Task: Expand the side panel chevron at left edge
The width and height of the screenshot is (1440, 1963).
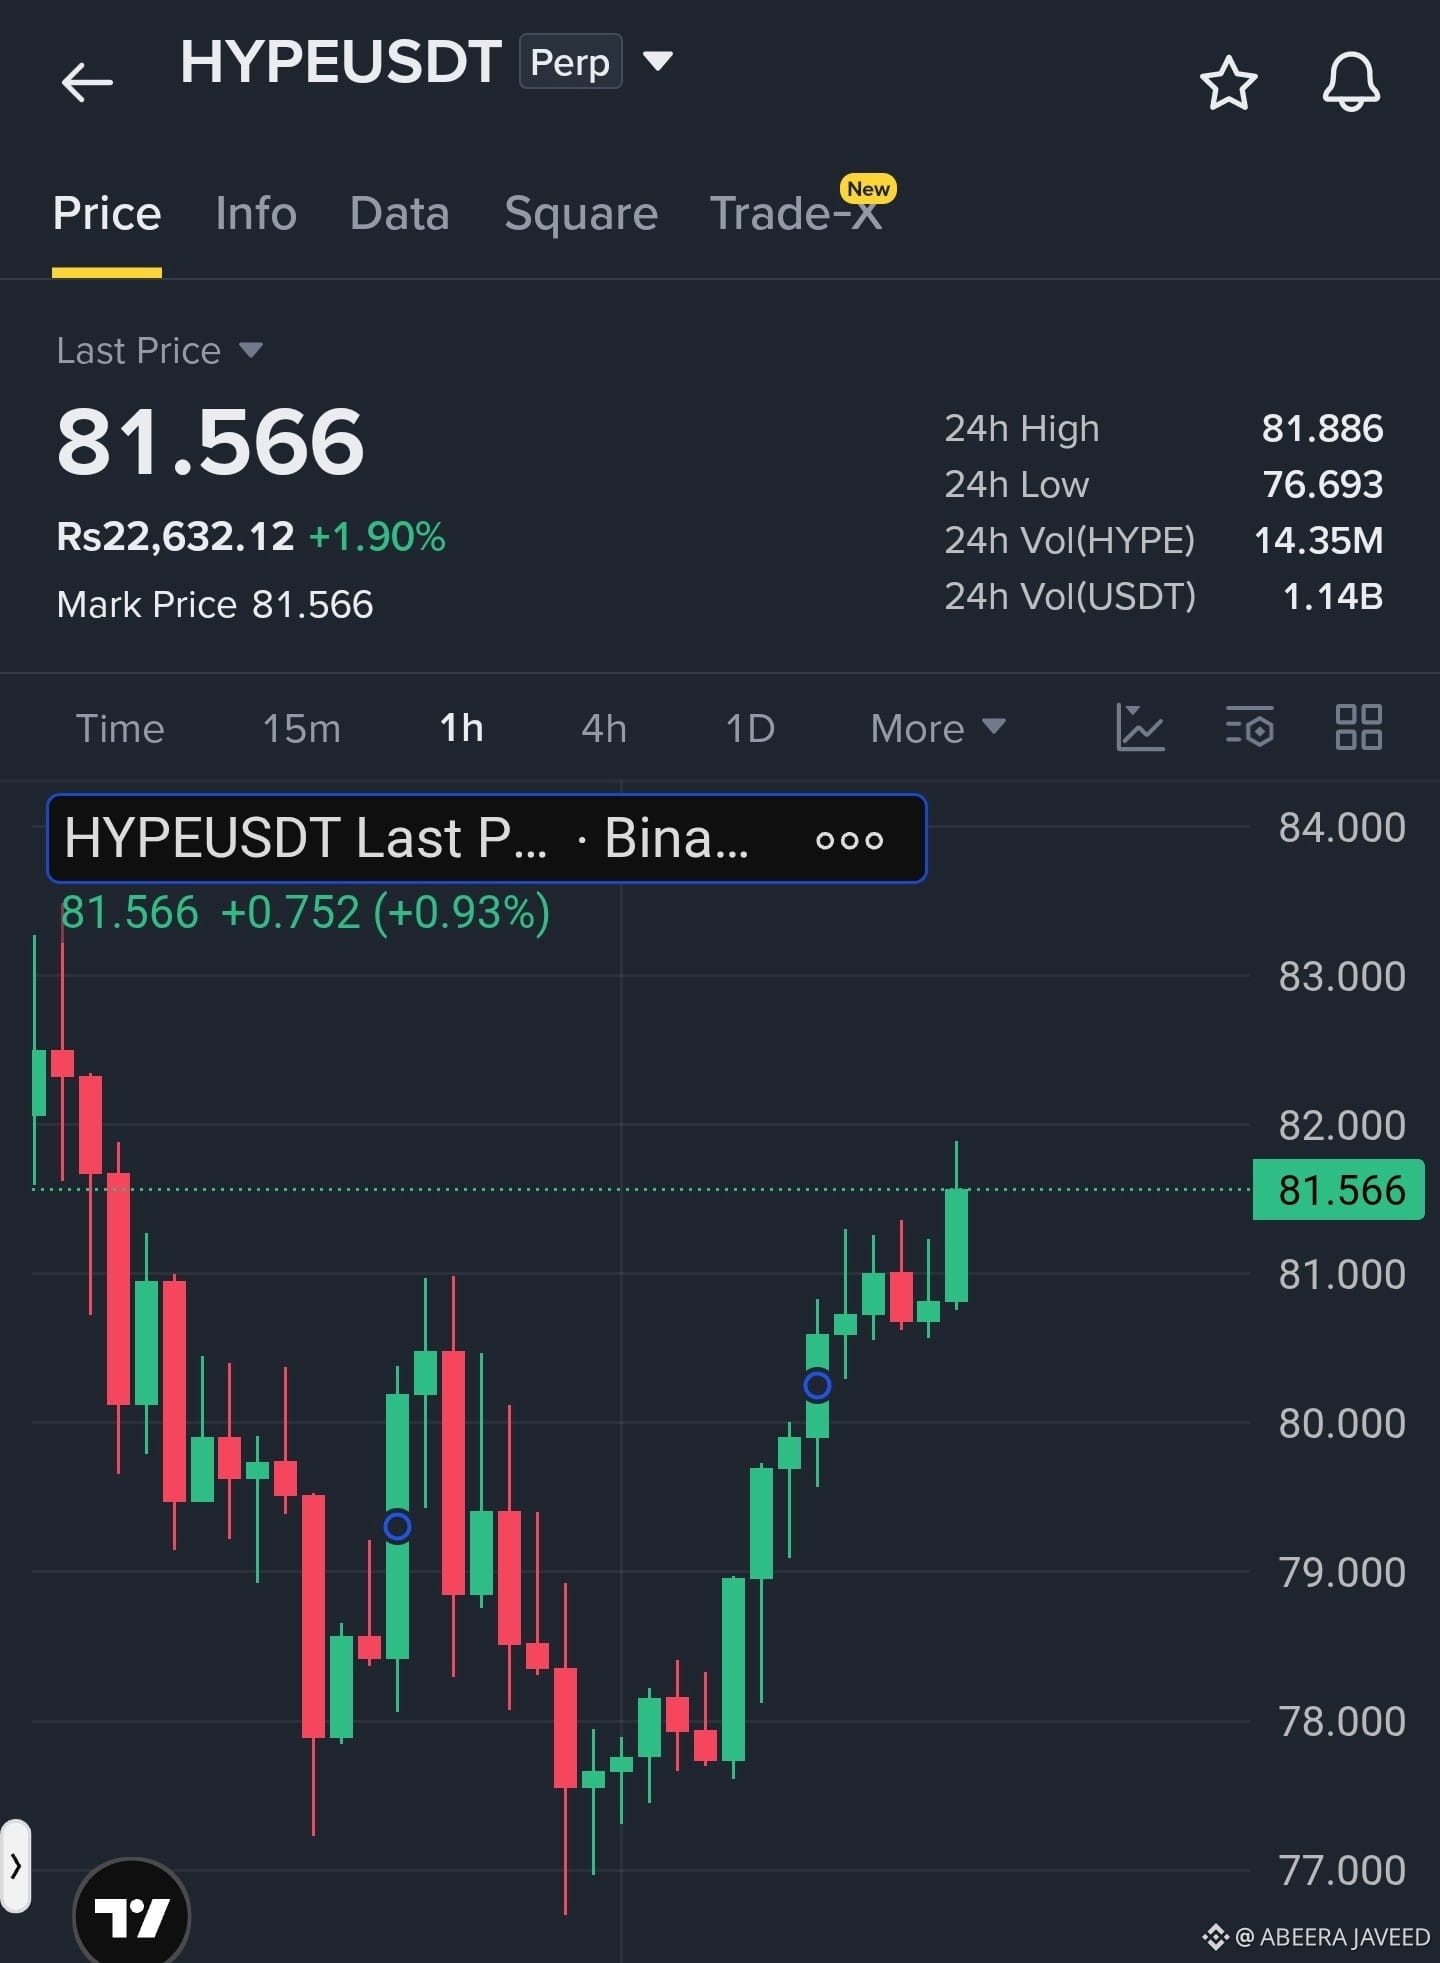Action: 16,1866
